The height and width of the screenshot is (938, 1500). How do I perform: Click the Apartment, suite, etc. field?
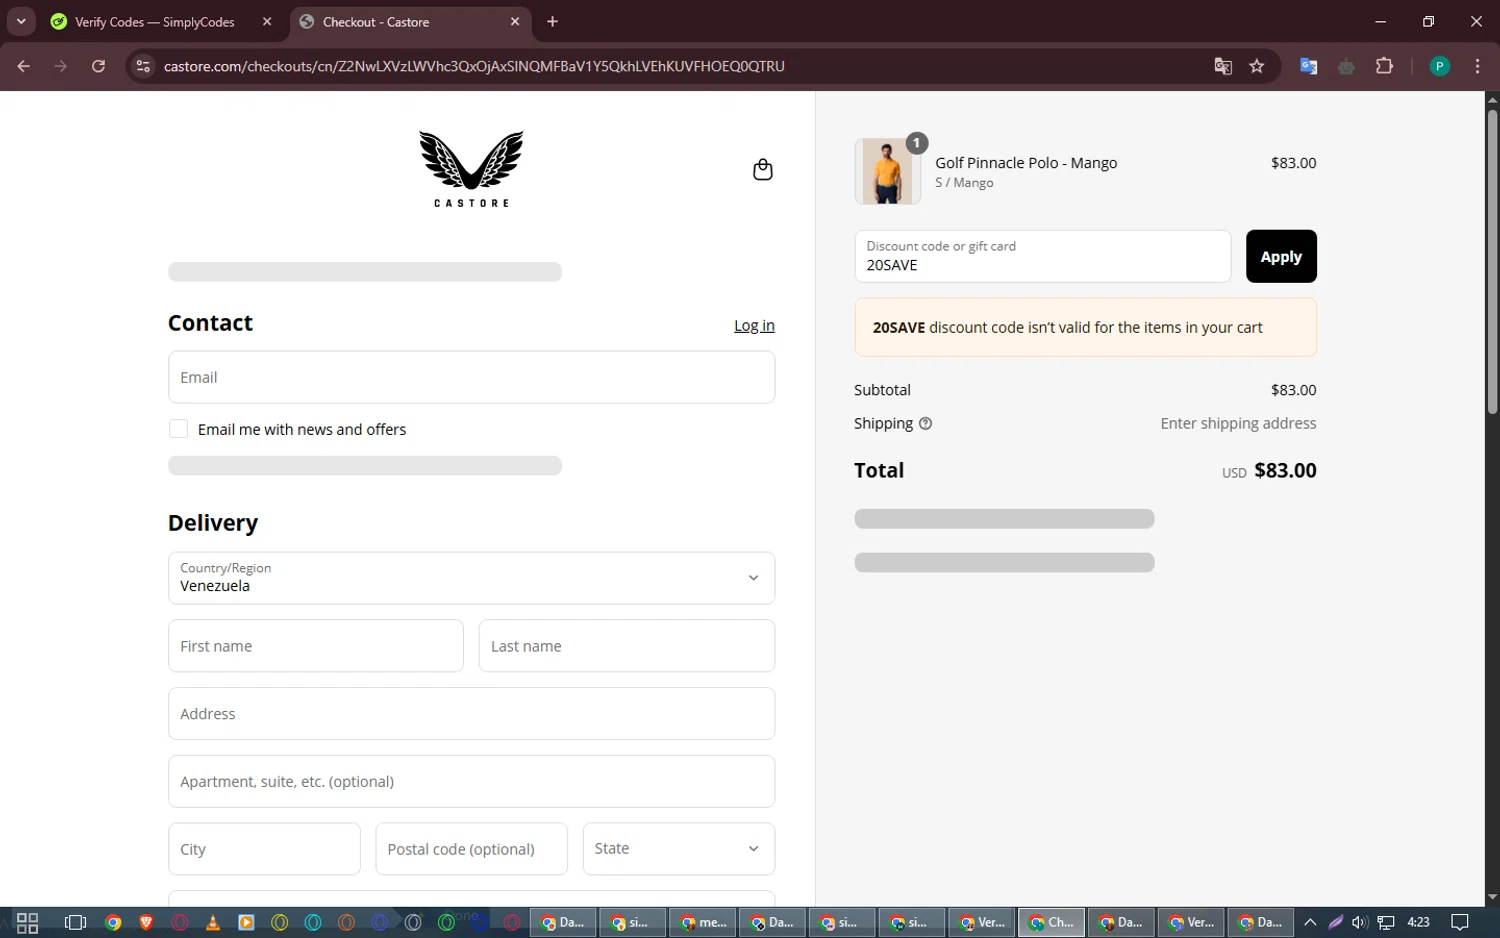click(x=471, y=782)
